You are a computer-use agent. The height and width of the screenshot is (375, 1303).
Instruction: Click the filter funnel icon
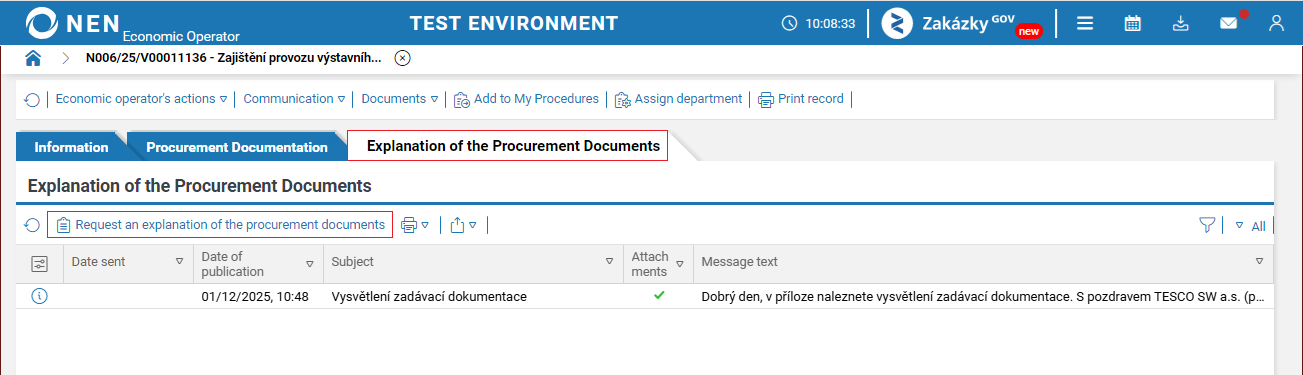pyautogui.click(x=1207, y=226)
